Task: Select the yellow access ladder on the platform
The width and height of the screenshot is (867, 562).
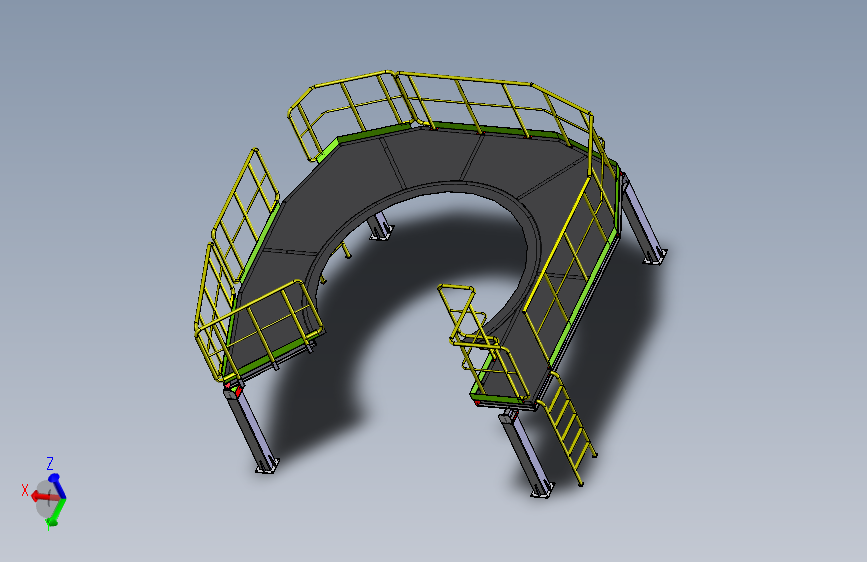Action: tap(568, 428)
